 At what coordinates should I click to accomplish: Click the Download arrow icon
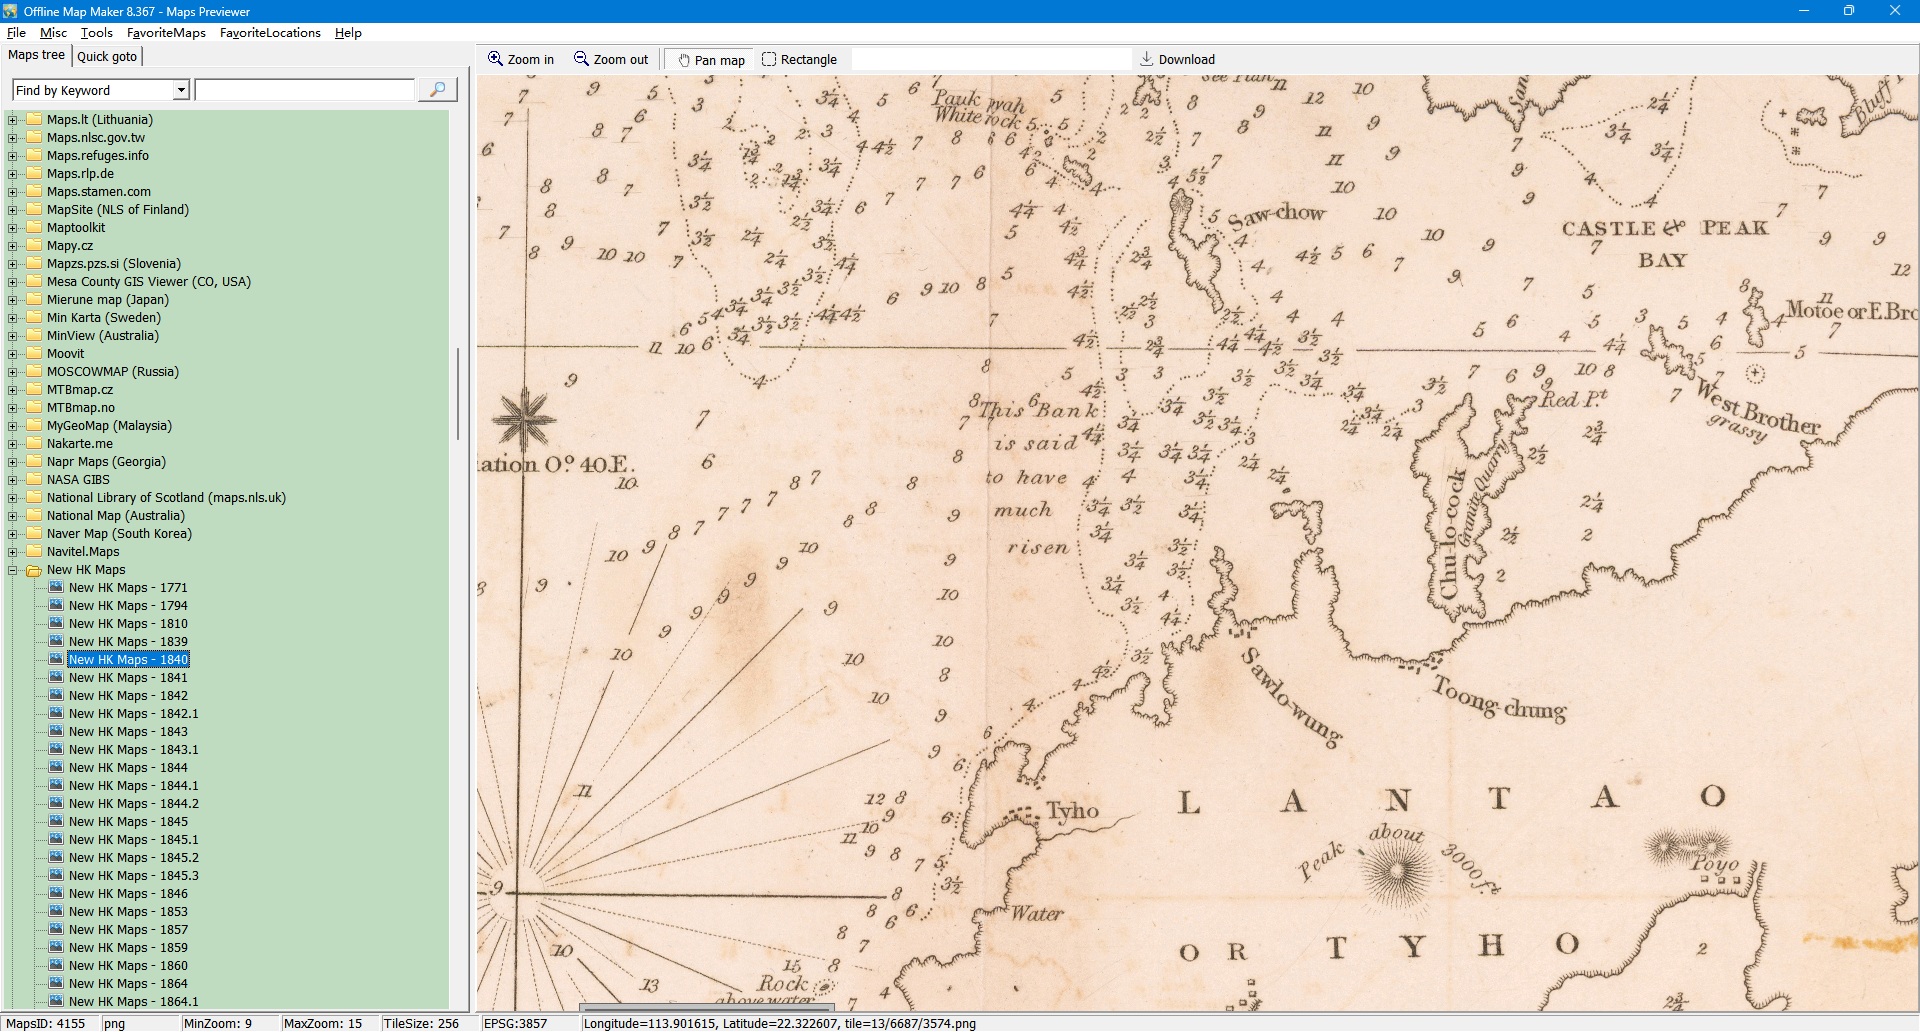click(x=1147, y=60)
